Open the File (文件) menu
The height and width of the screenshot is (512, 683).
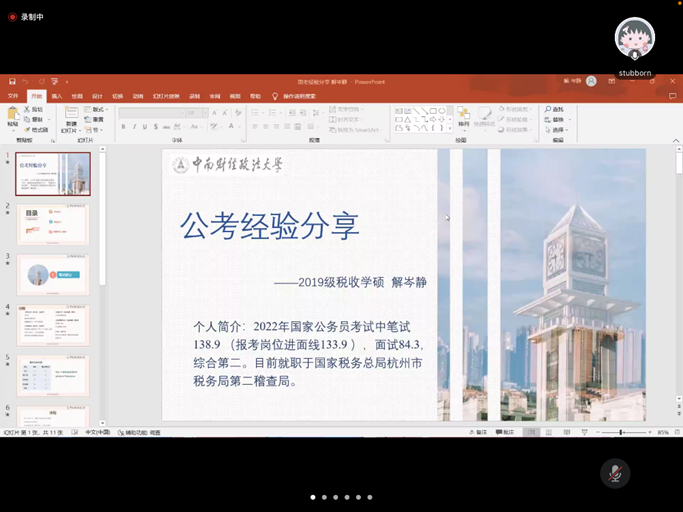point(13,97)
